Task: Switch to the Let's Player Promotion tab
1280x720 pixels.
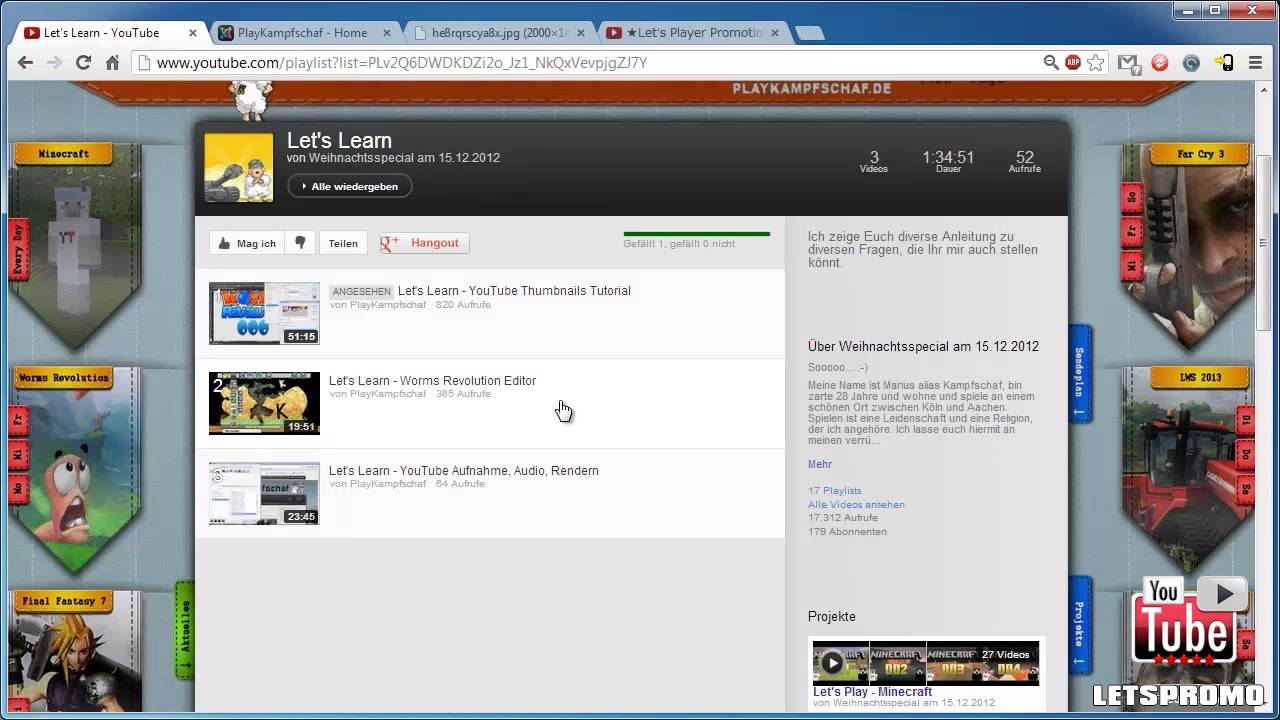Action: pyautogui.click(x=693, y=33)
